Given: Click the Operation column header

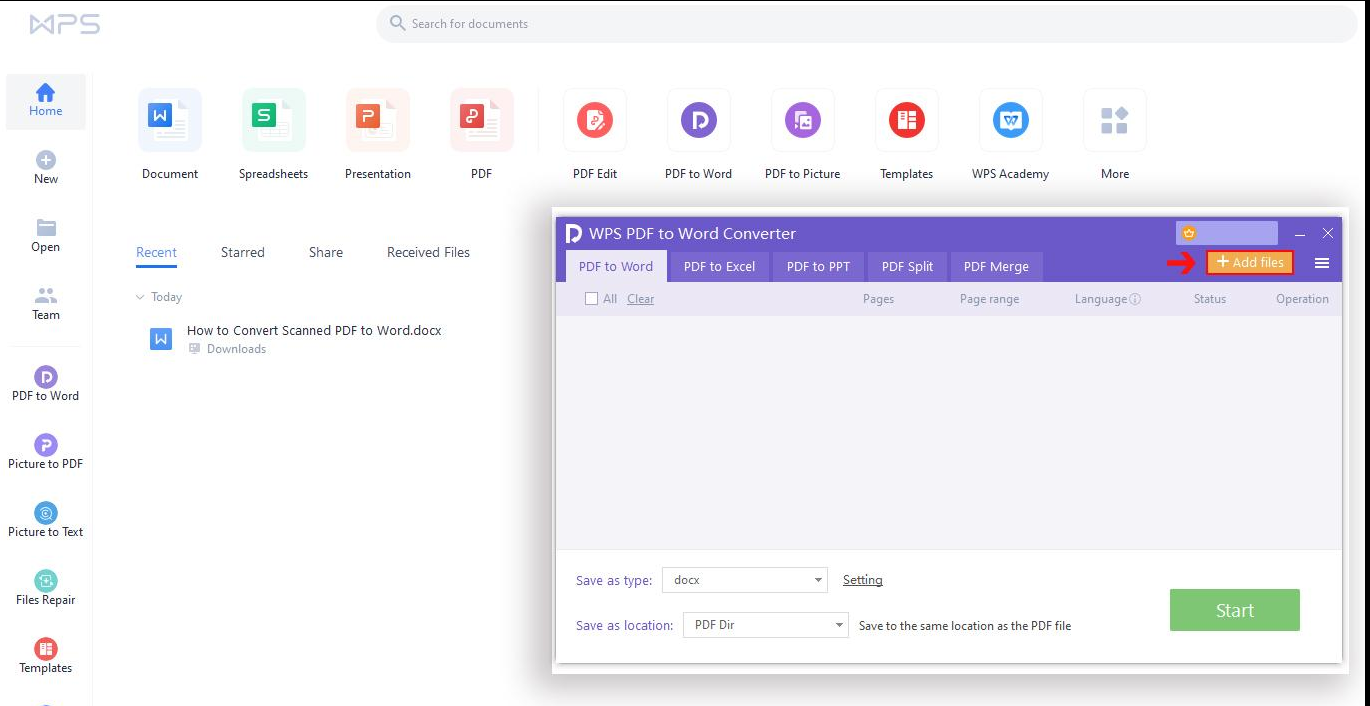Looking at the screenshot, I should [x=1302, y=299].
